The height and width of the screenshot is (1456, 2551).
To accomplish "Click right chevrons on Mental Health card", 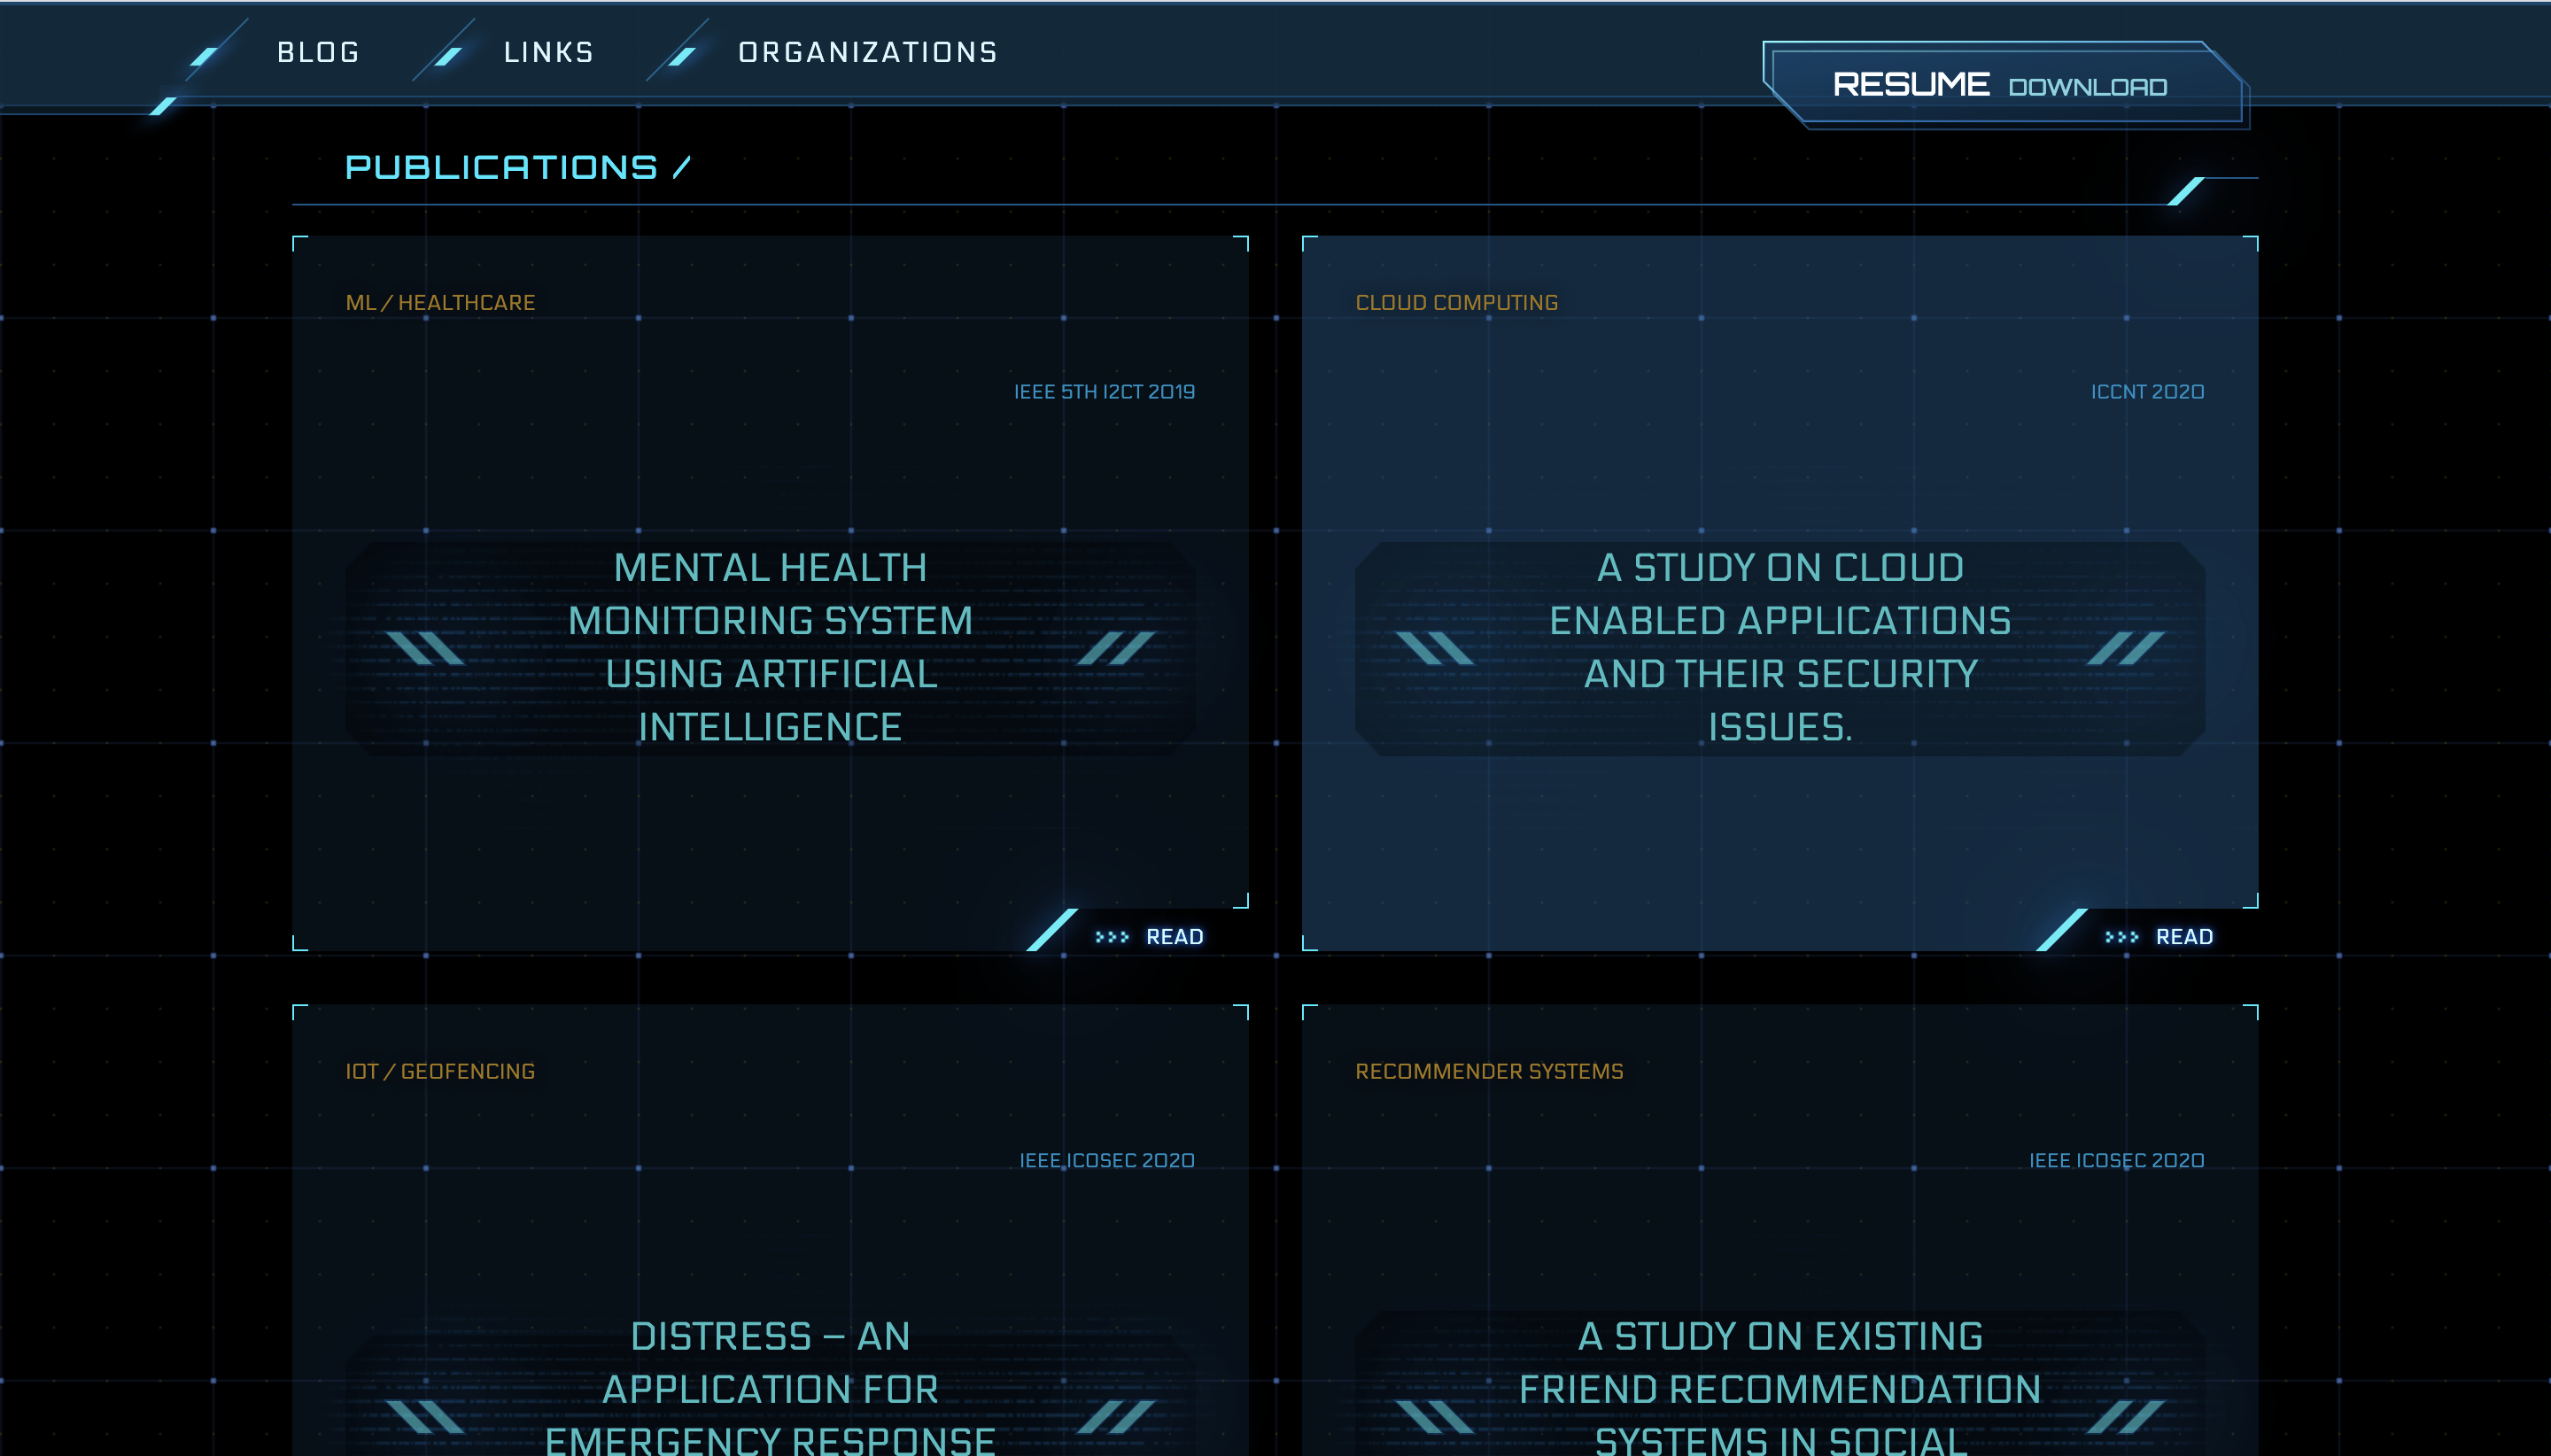I will click(1116, 648).
